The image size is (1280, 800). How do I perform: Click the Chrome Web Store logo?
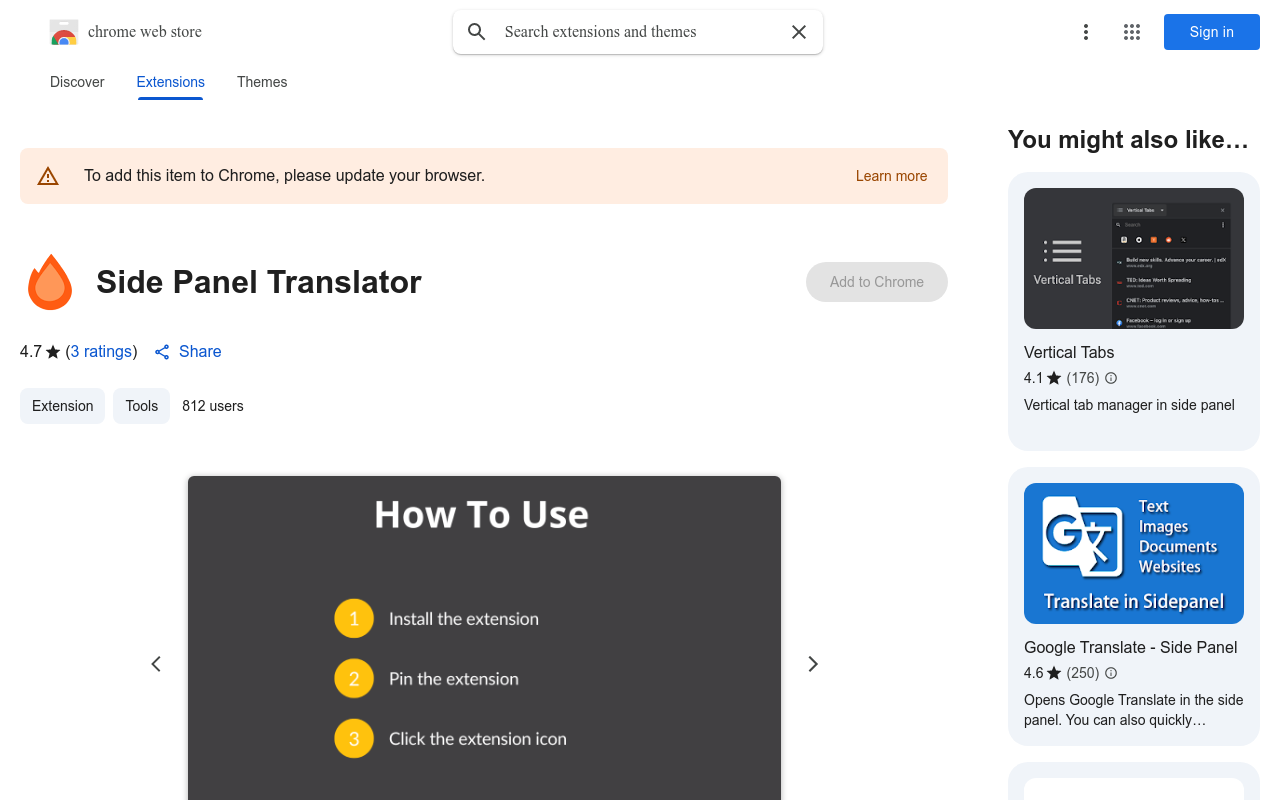64,32
